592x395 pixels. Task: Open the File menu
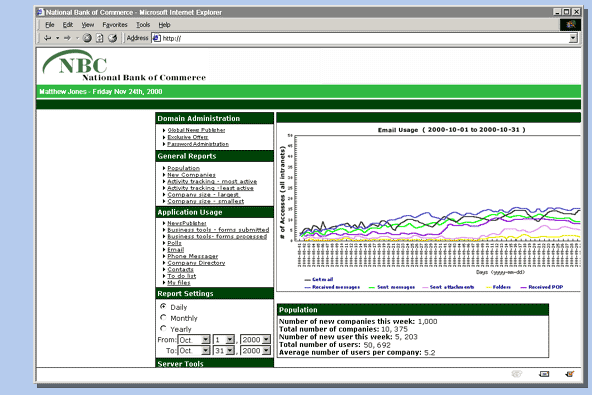tap(49, 25)
